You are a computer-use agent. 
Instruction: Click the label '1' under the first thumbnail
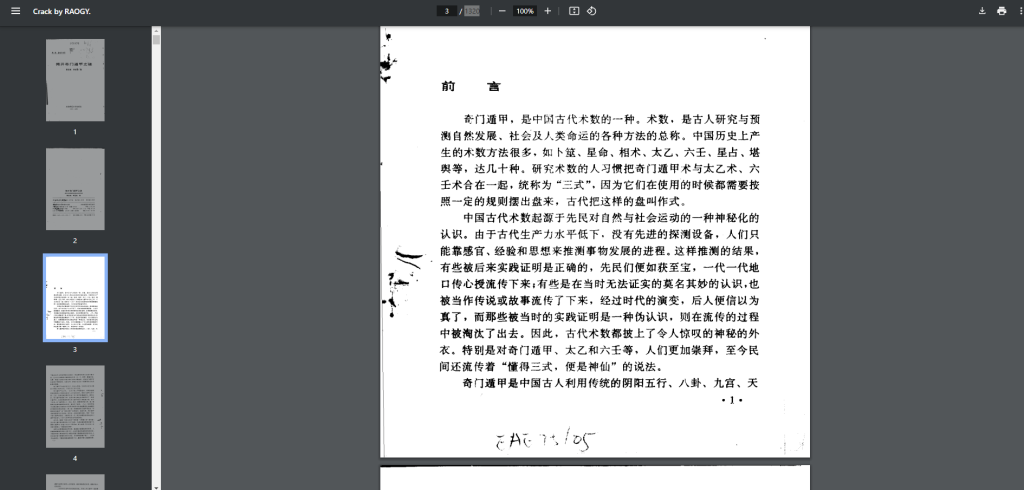pos(75,132)
